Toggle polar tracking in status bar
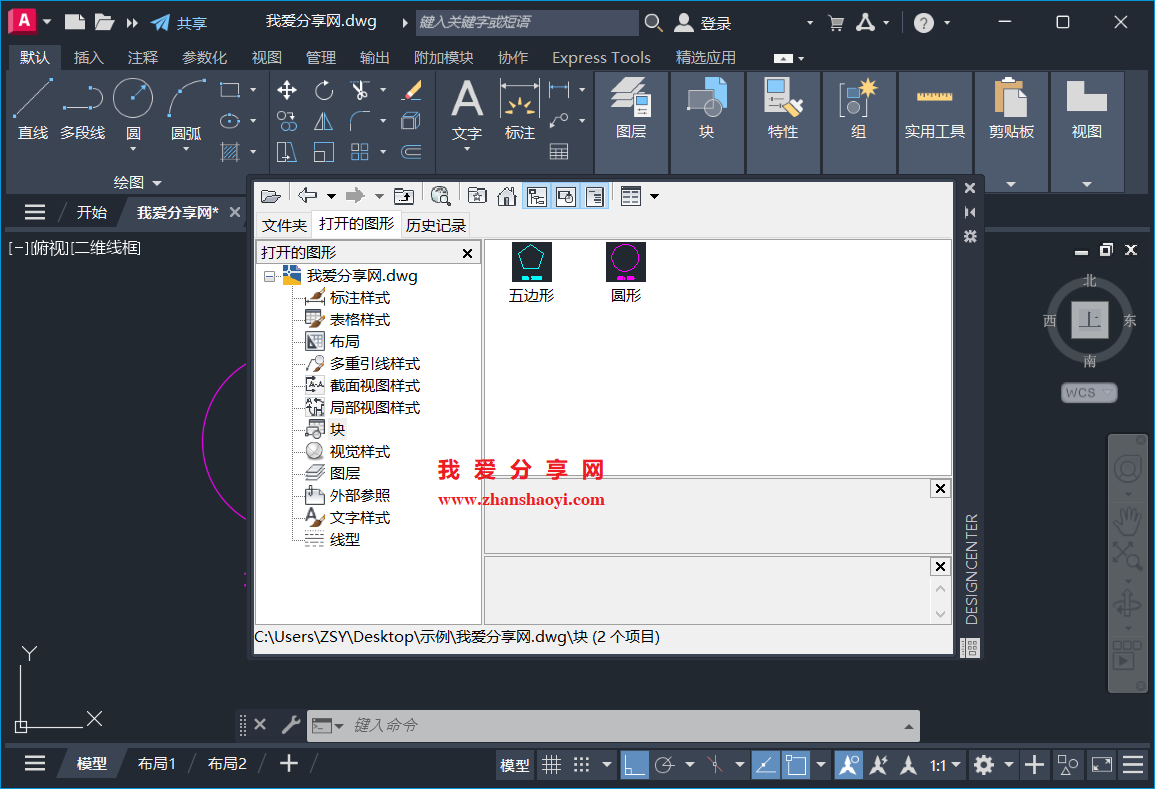This screenshot has width=1155, height=789. click(x=664, y=765)
